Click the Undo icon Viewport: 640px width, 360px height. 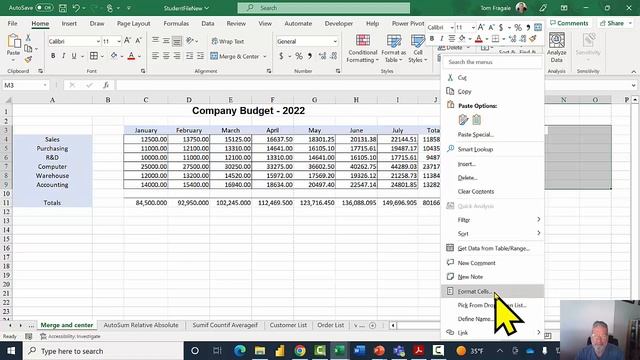tap(76, 8)
